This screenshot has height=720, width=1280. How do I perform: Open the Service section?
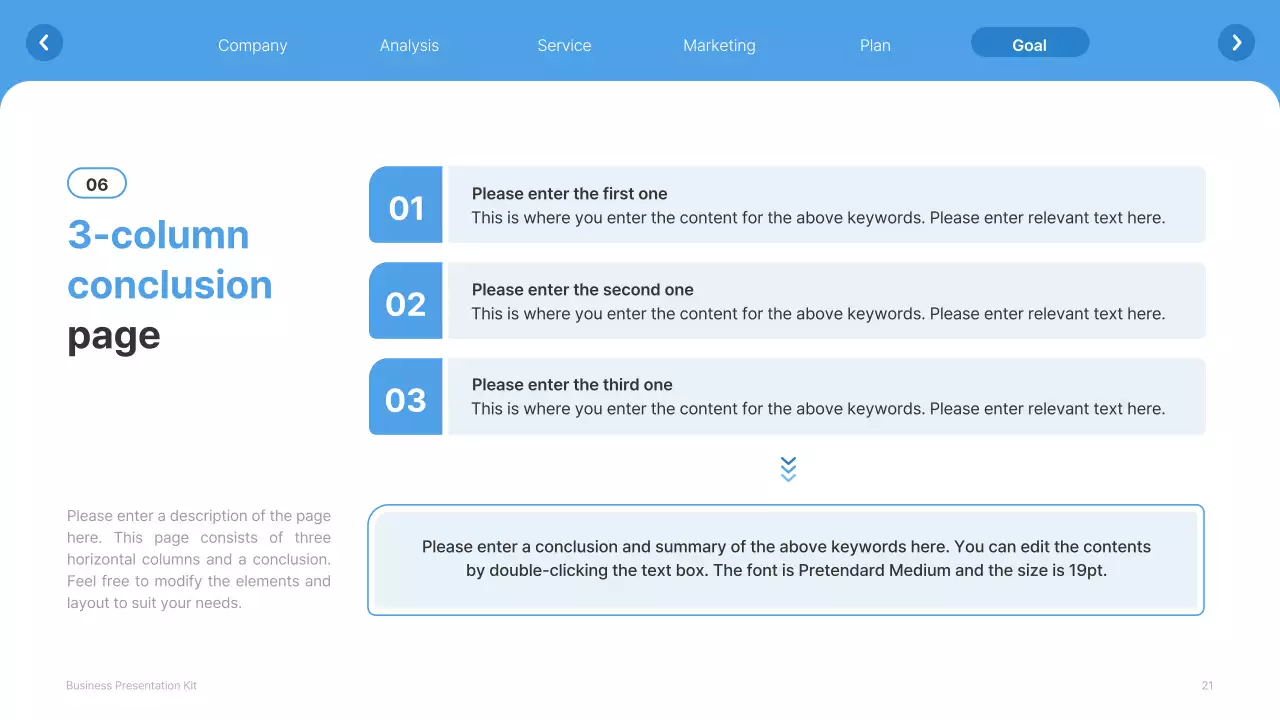[564, 45]
